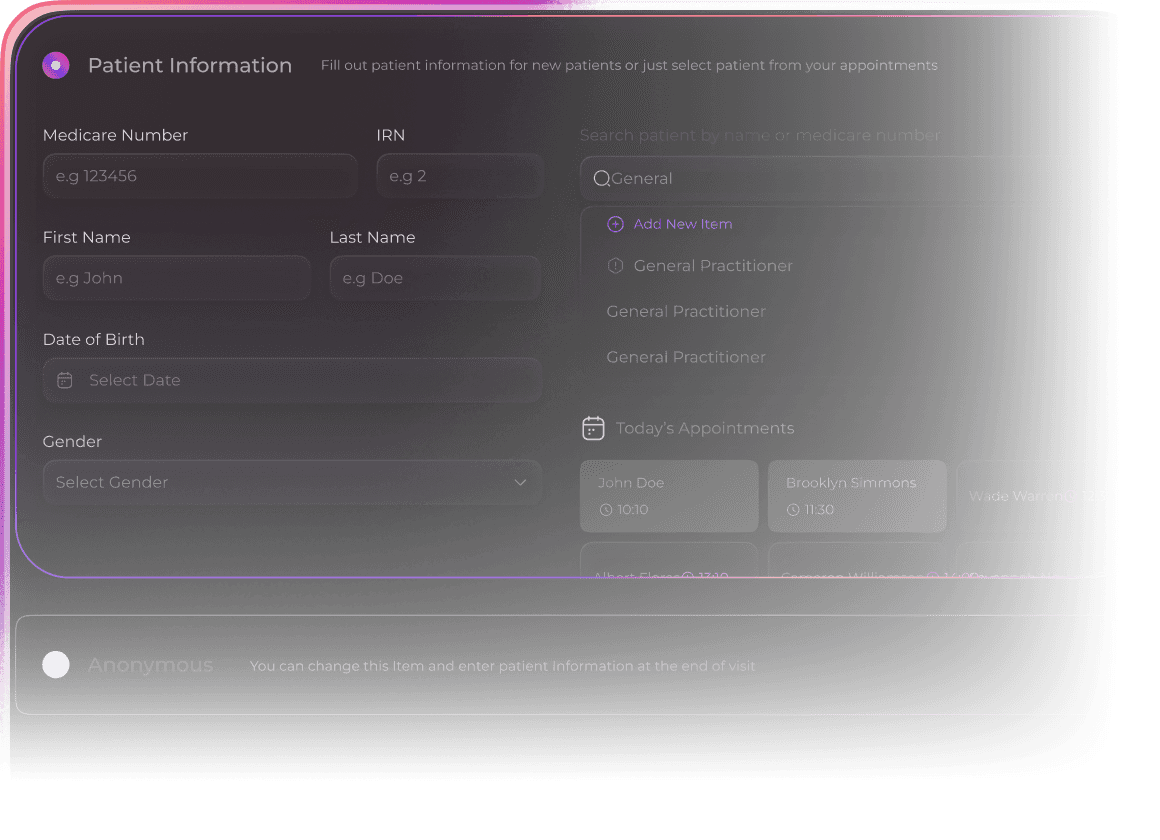Click the Today's Appointments calendar icon

pyautogui.click(x=593, y=429)
